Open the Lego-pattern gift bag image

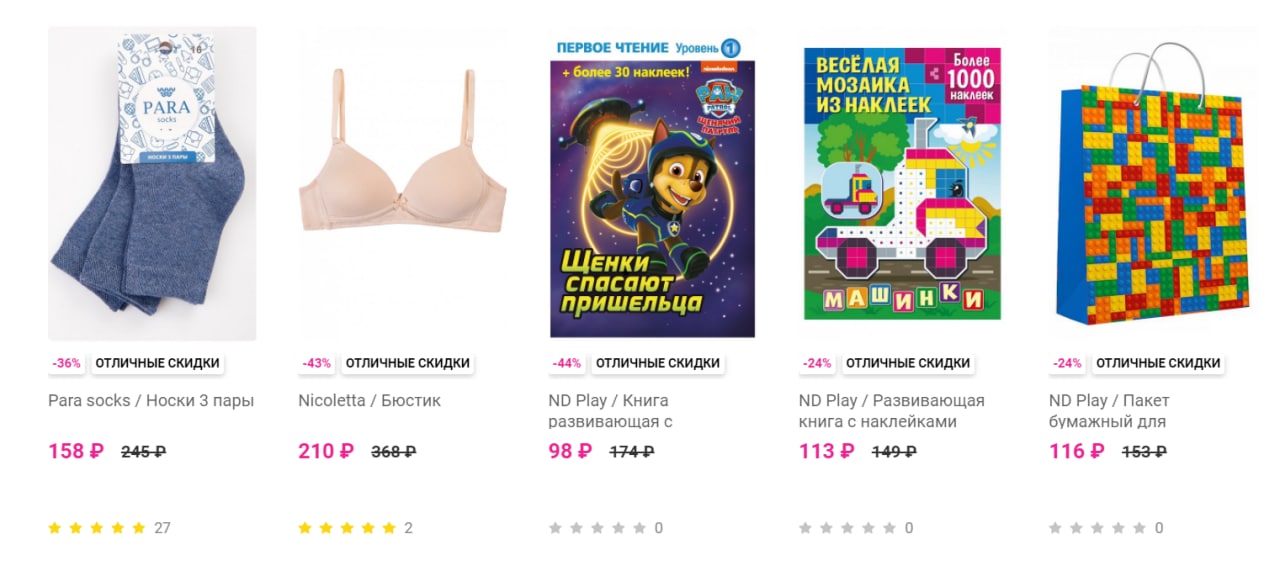point(1152,184)
